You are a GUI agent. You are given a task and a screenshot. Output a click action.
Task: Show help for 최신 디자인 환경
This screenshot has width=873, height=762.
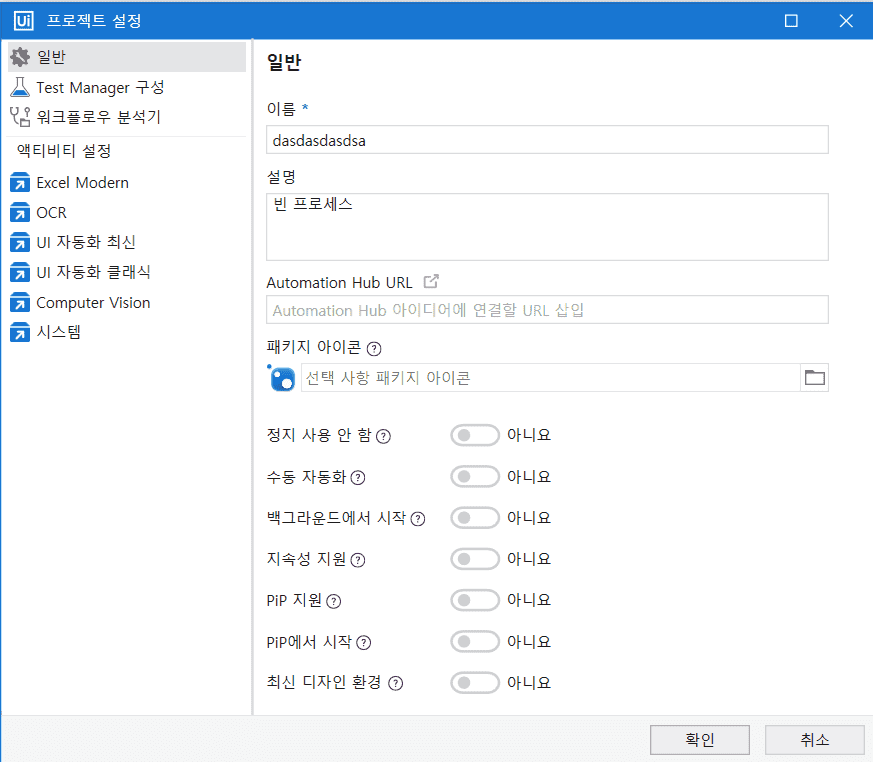395,684
